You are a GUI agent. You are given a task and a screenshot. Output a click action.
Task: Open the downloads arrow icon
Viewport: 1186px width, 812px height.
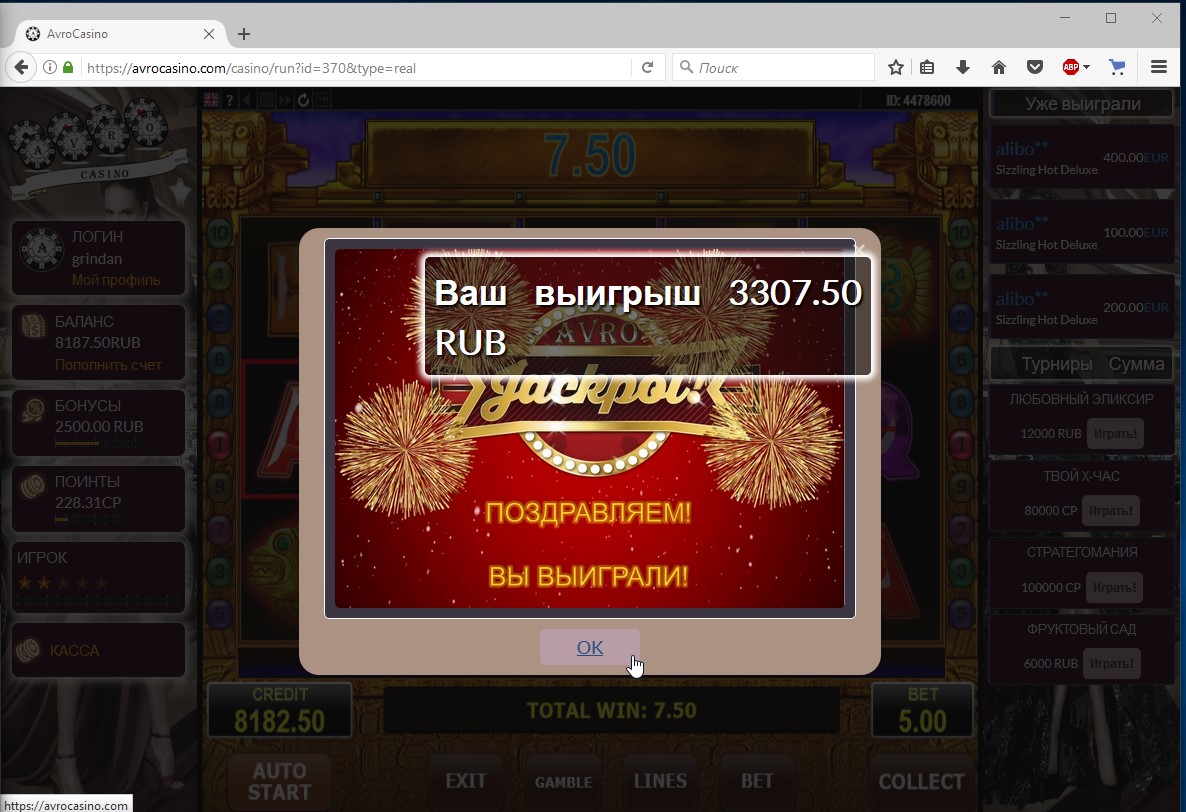(962, 67)
